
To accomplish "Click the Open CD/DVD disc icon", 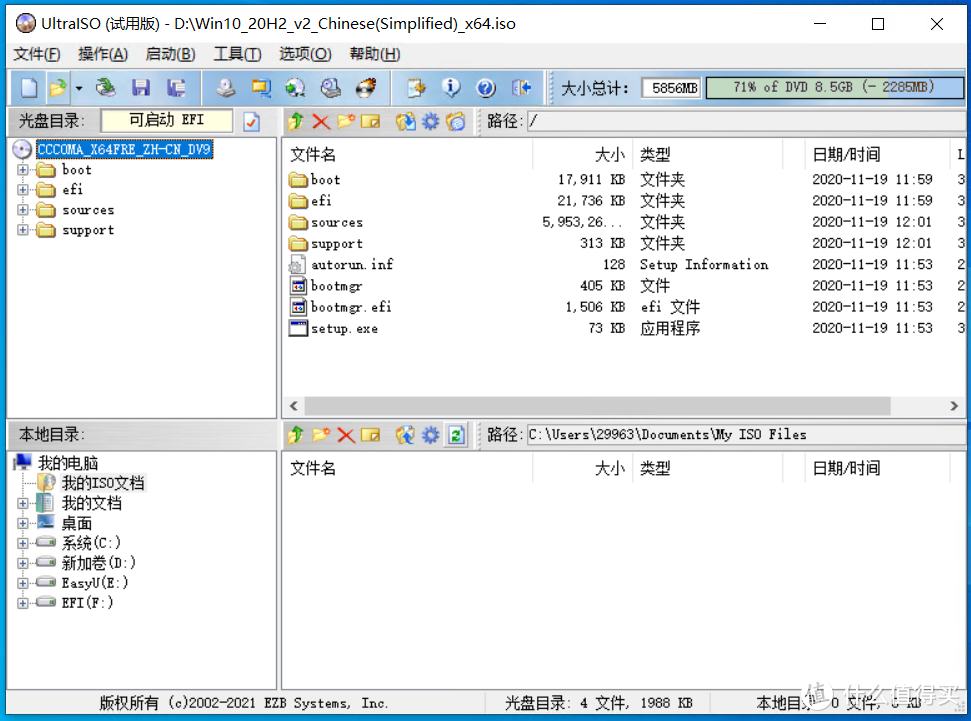I will click(106, 88).
